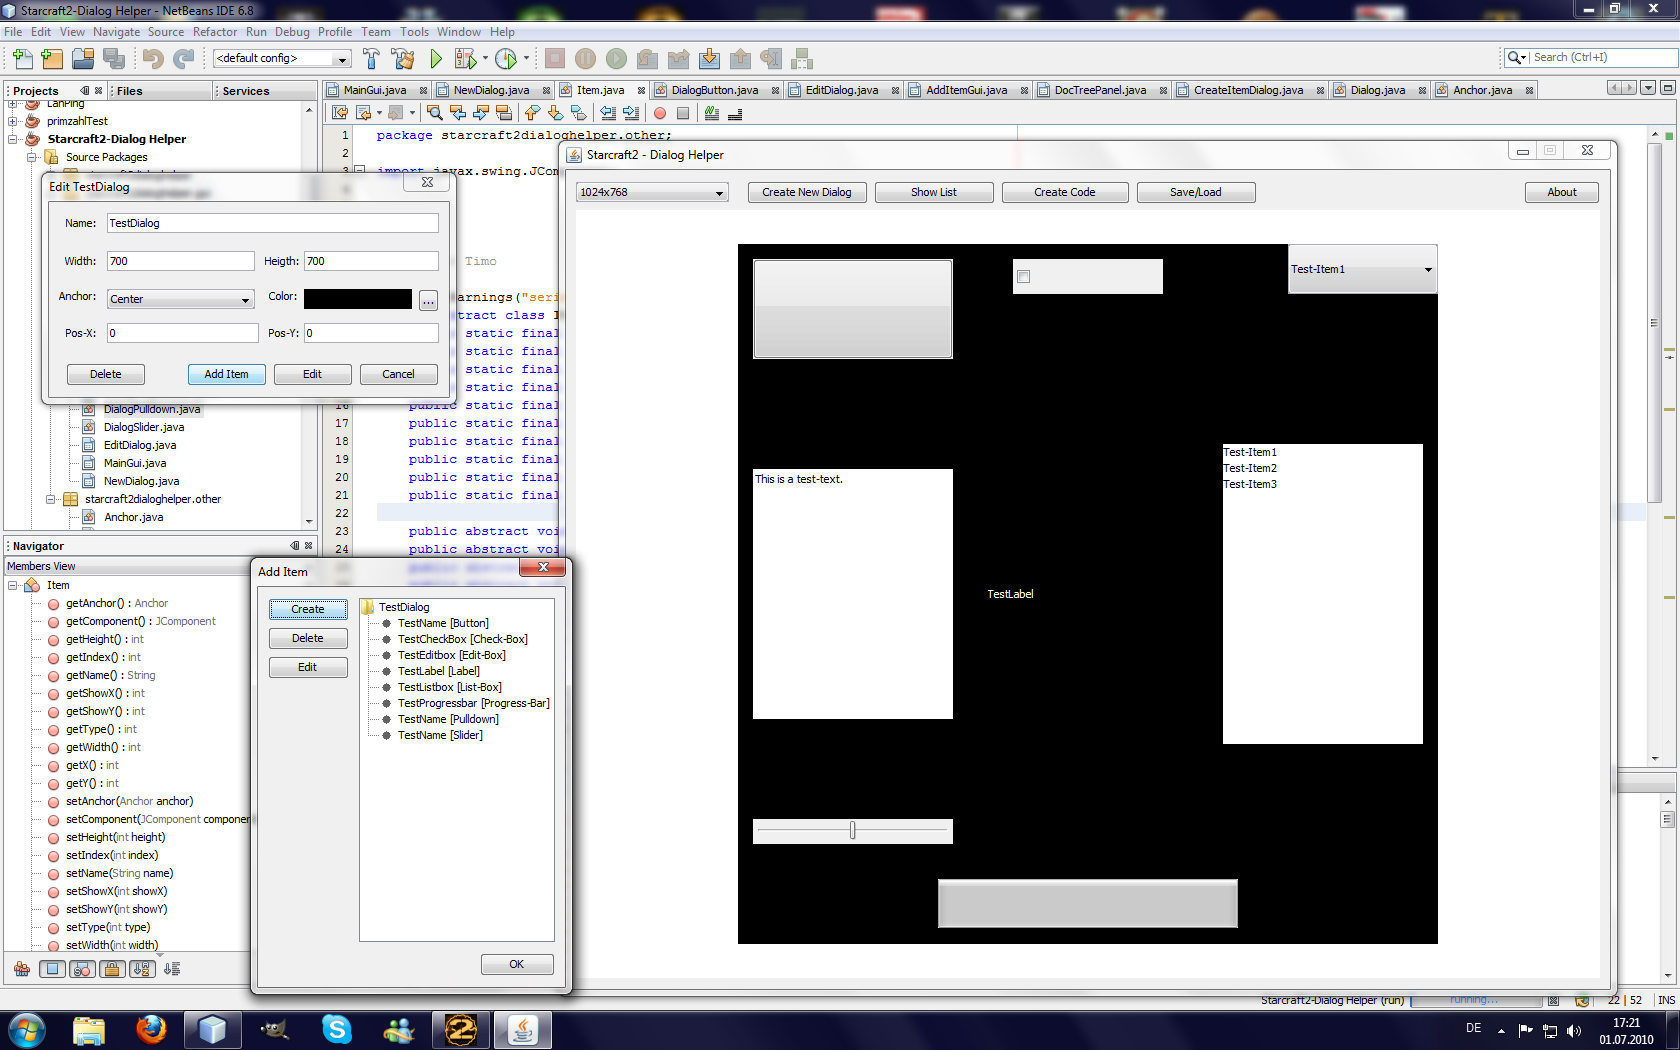Click the progress bar in dialog preview

click(x=1088, y=903)
